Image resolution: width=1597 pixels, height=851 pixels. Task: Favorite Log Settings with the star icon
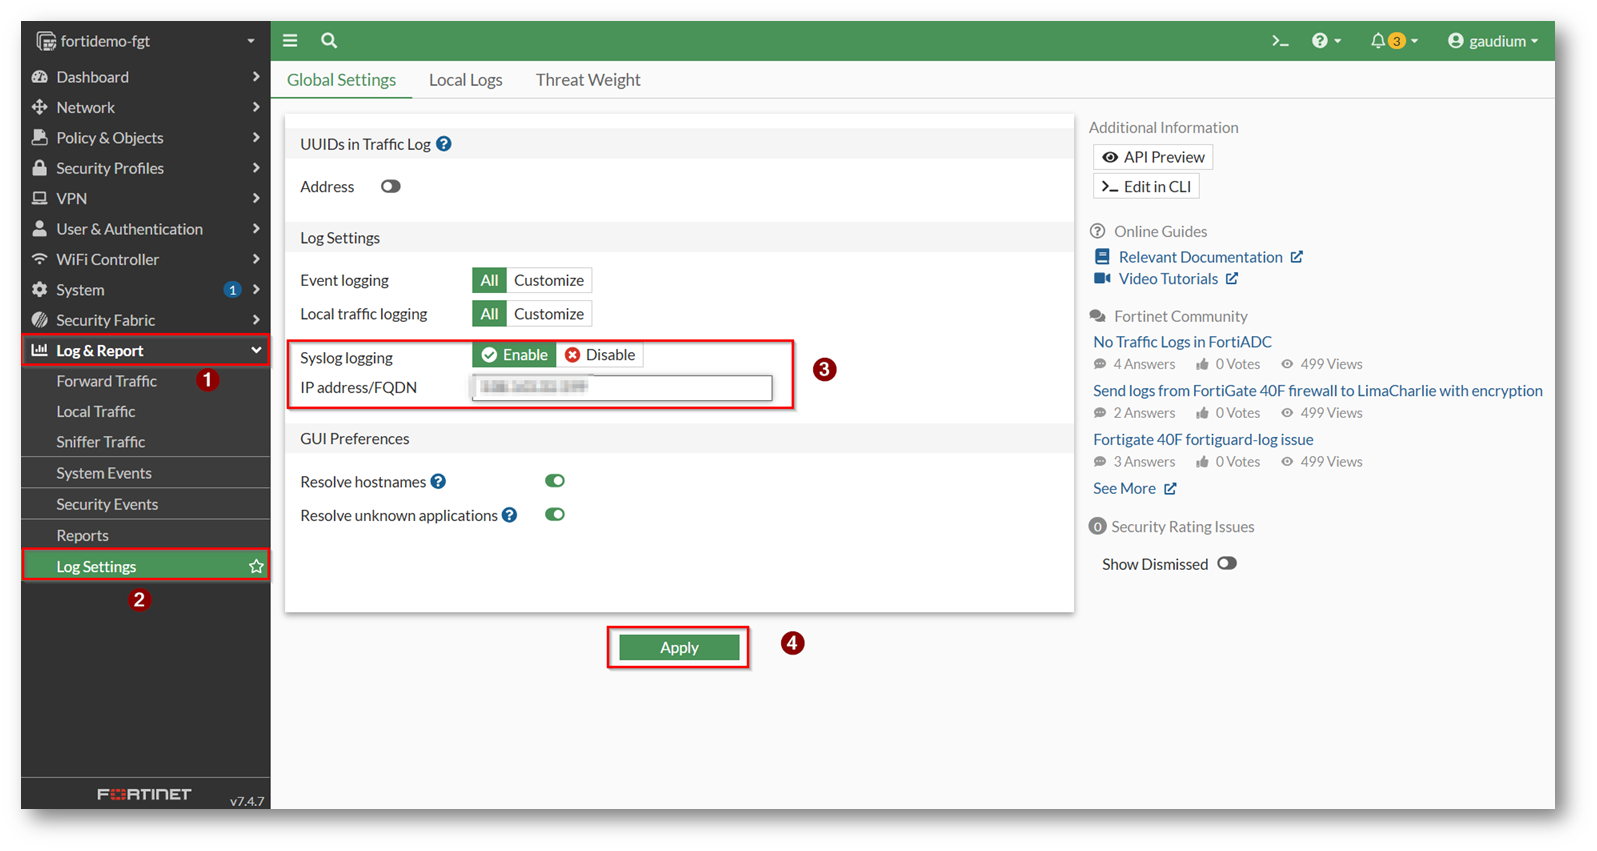point(256,567)
